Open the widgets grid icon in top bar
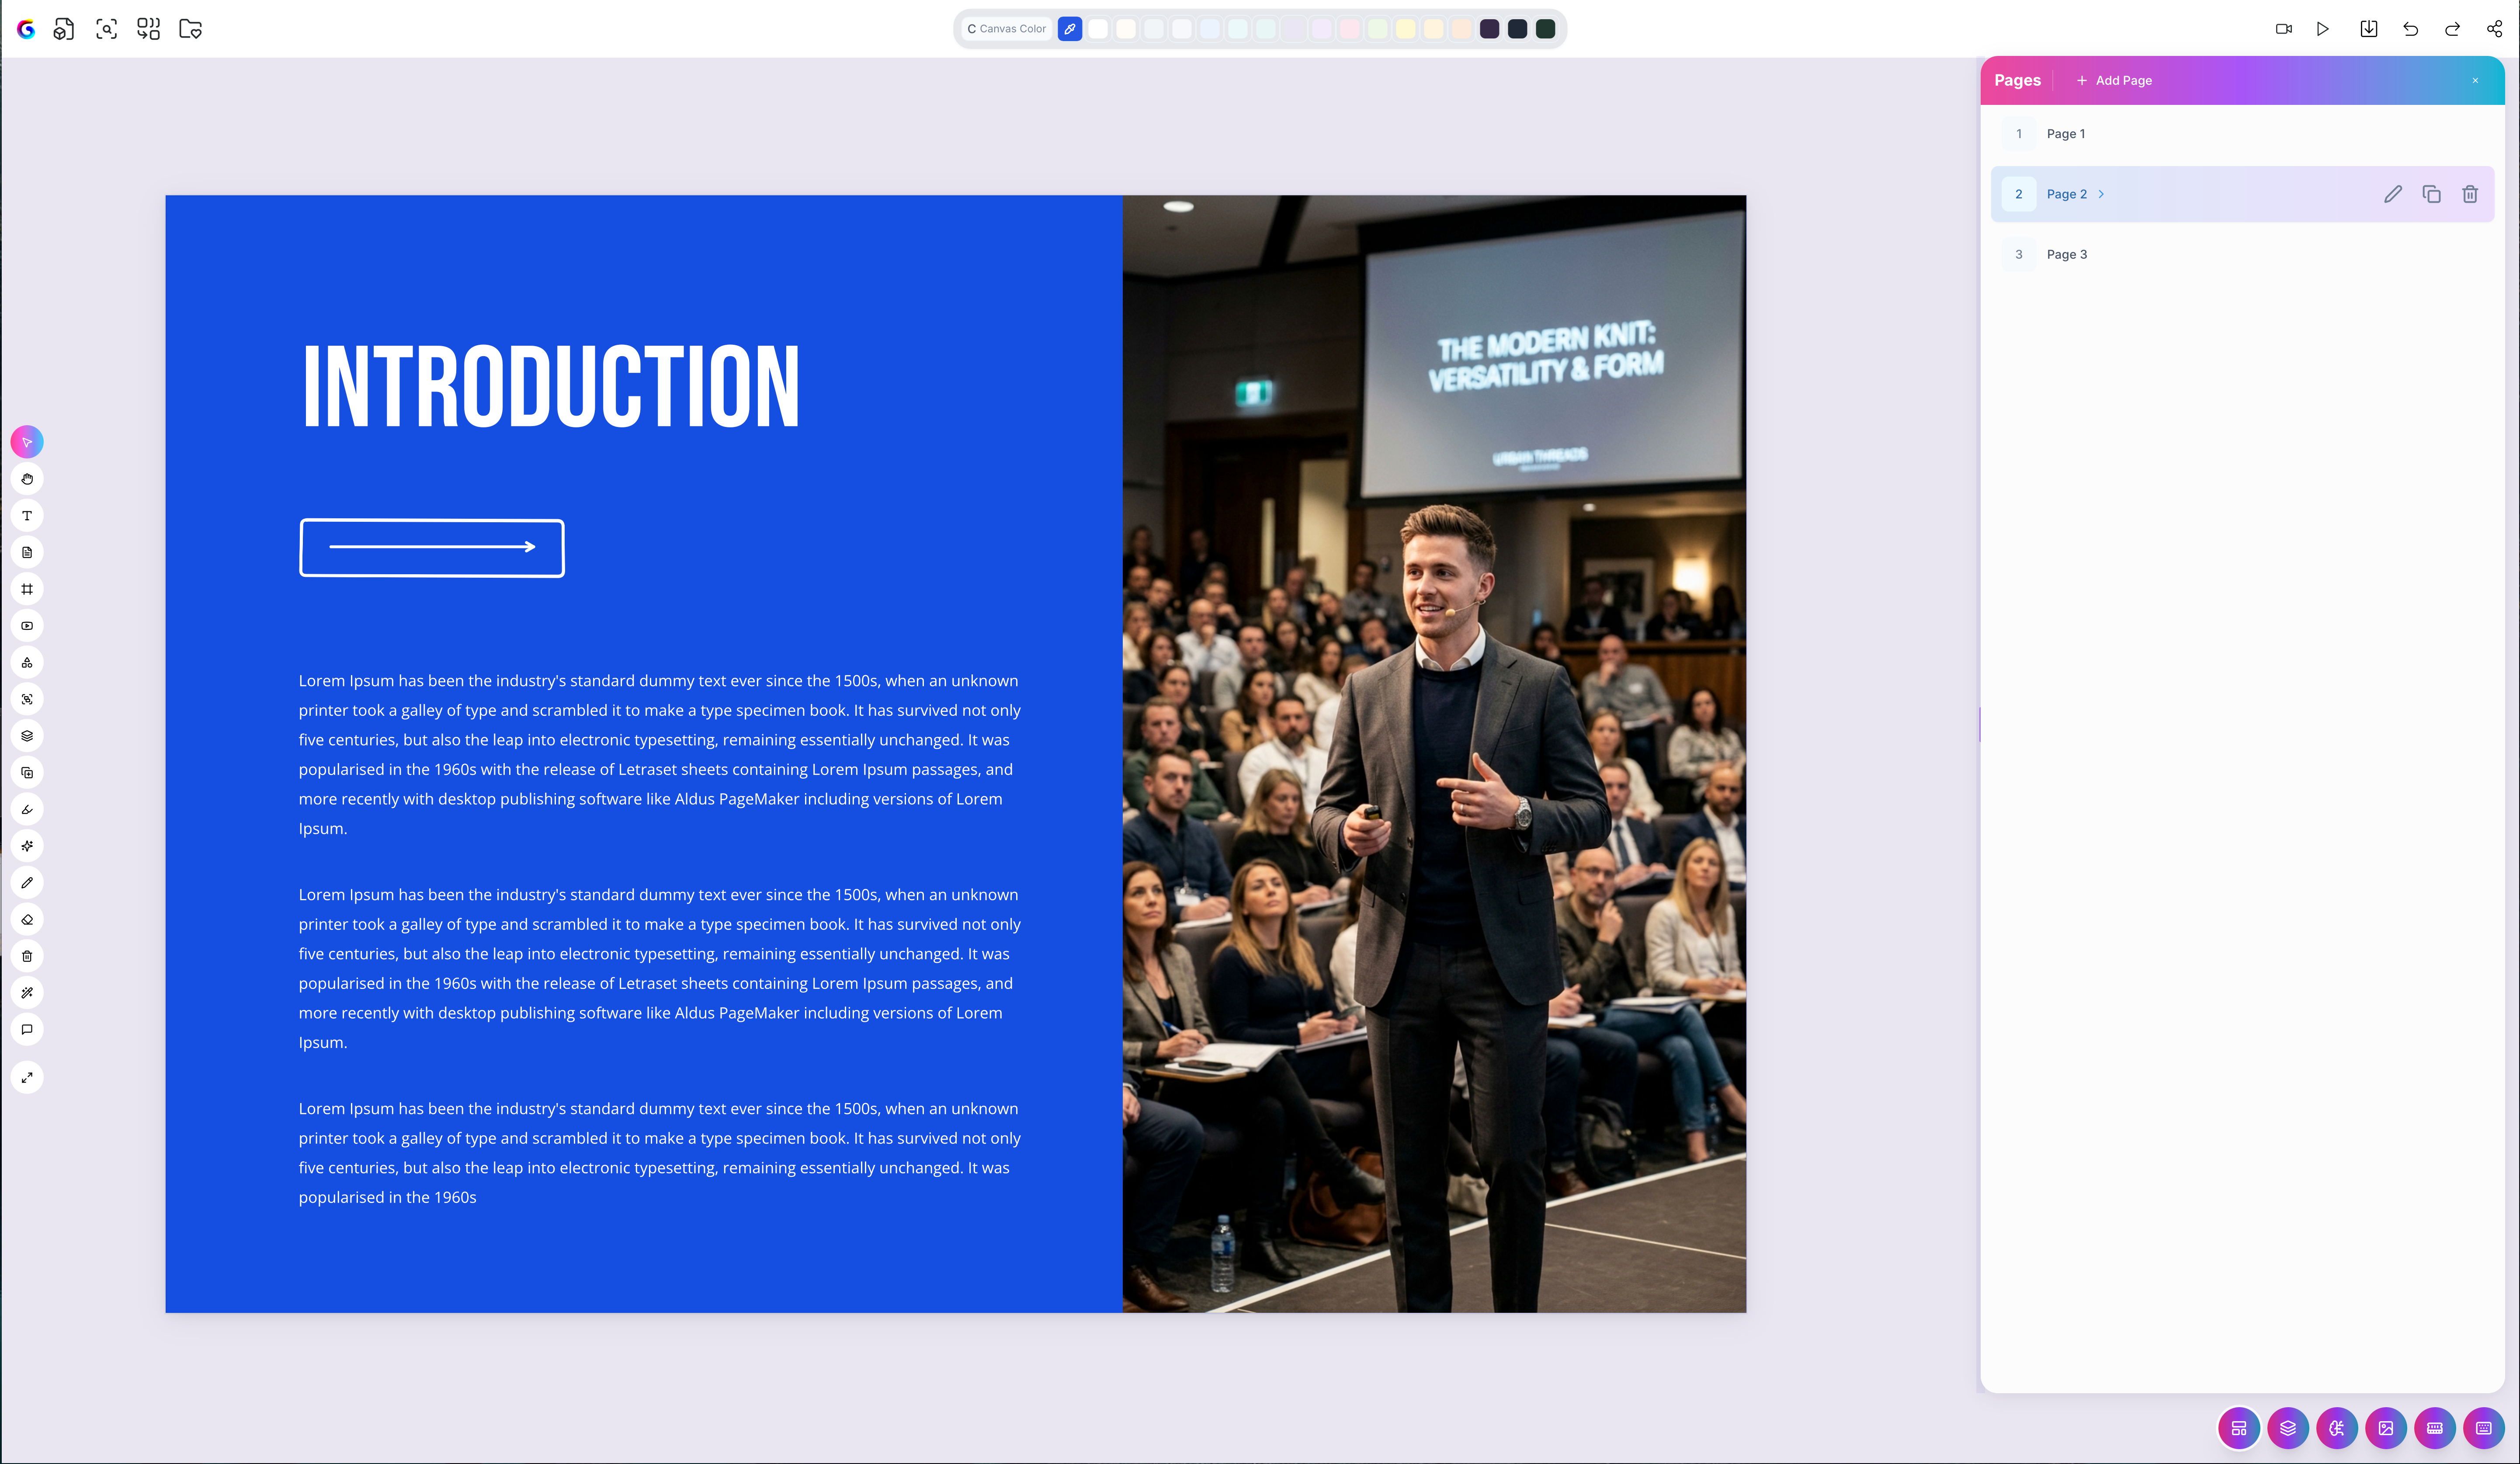This screenshot has width=2520, height=1464. pyautogui.click(x=148, y=29)
